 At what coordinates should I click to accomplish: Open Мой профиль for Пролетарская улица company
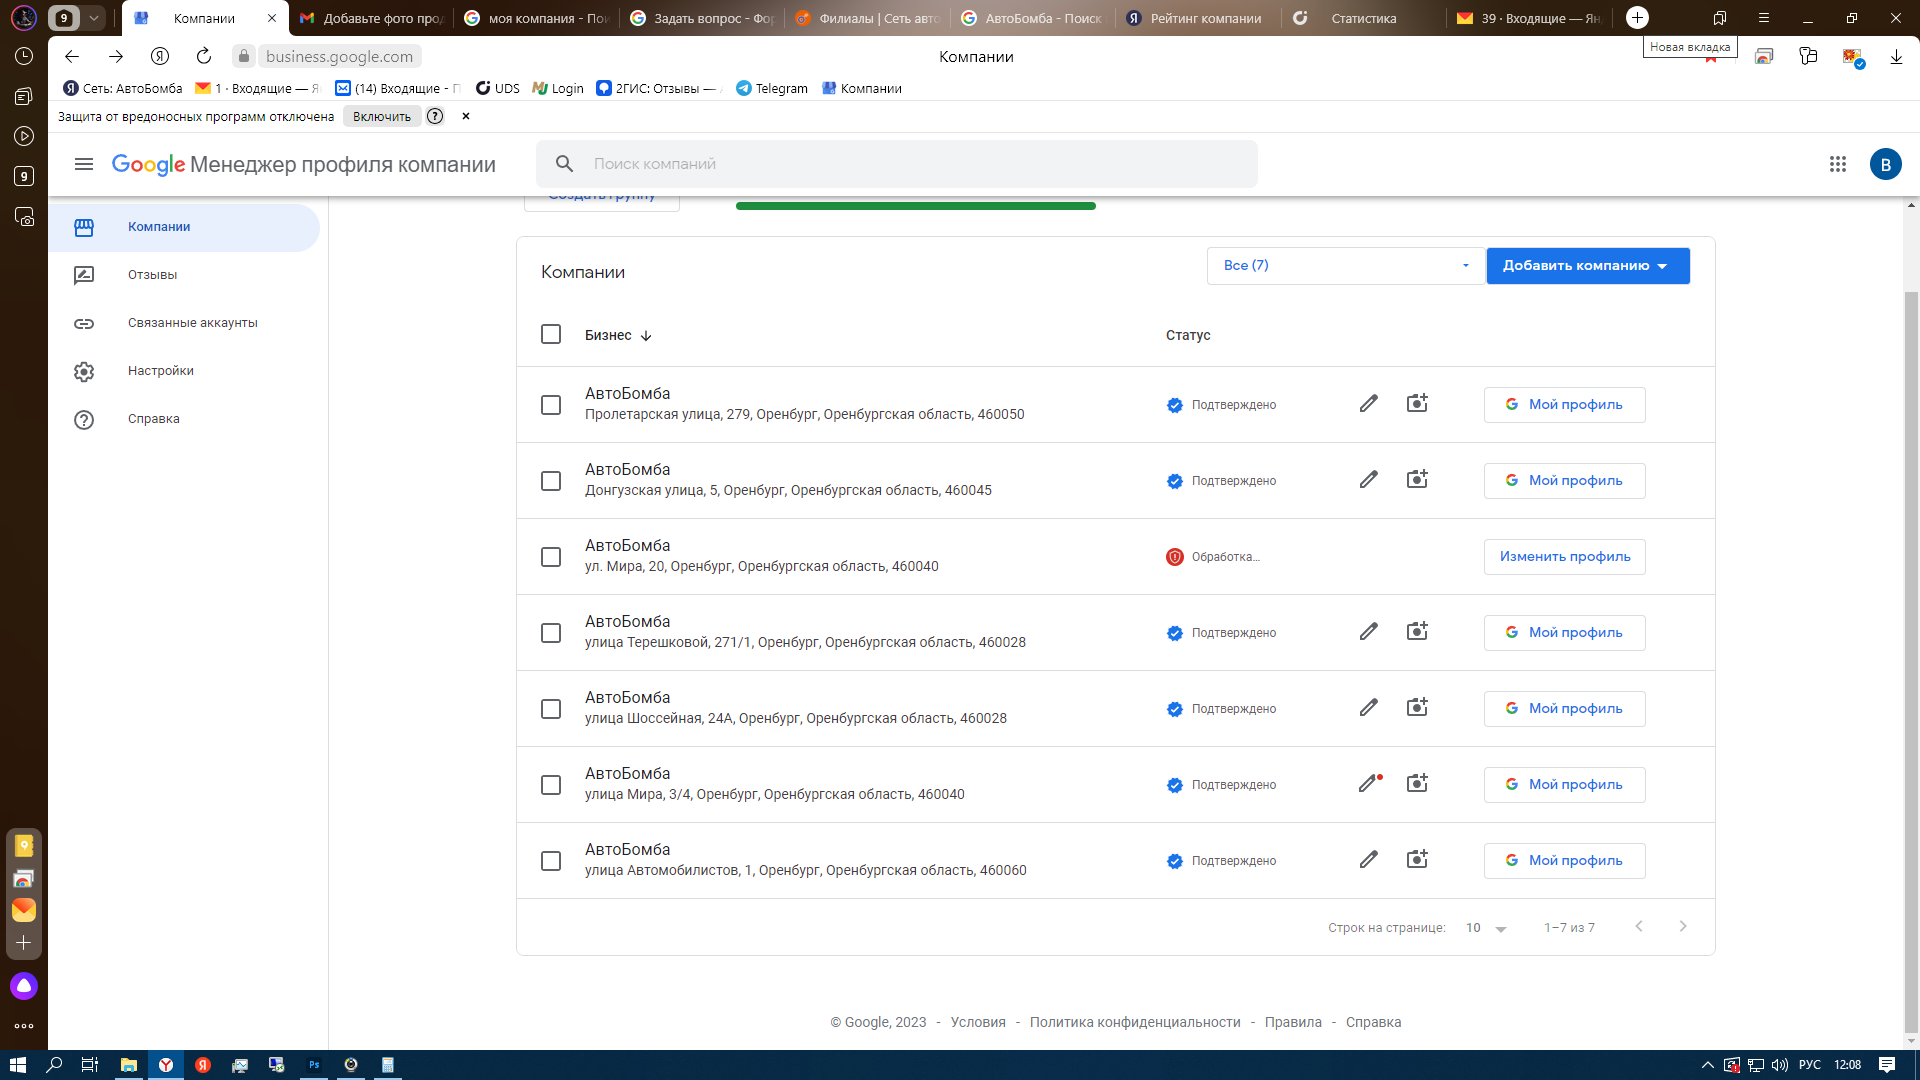pyautogui.click(x=1564, y=405)
